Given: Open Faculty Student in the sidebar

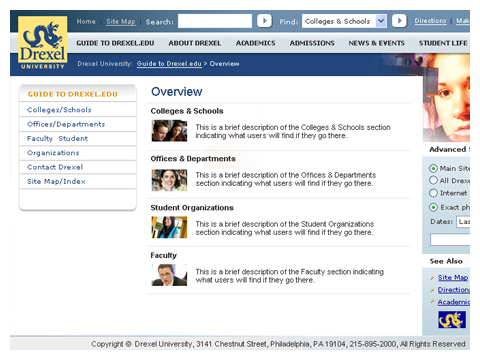Looking at the screenshot, I should (x=57, y=138).
